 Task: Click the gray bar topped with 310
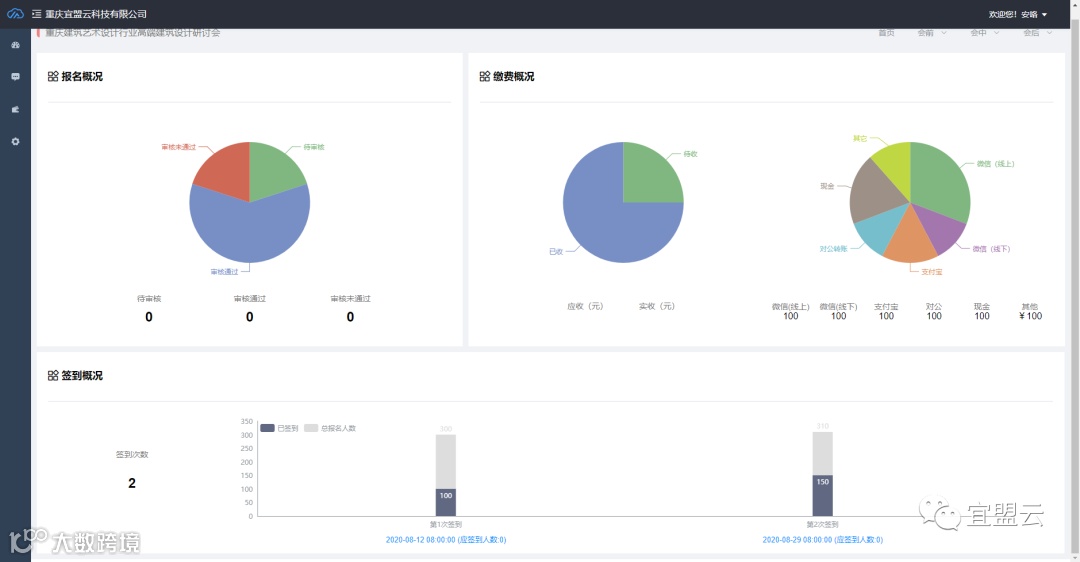click(822, 453)
